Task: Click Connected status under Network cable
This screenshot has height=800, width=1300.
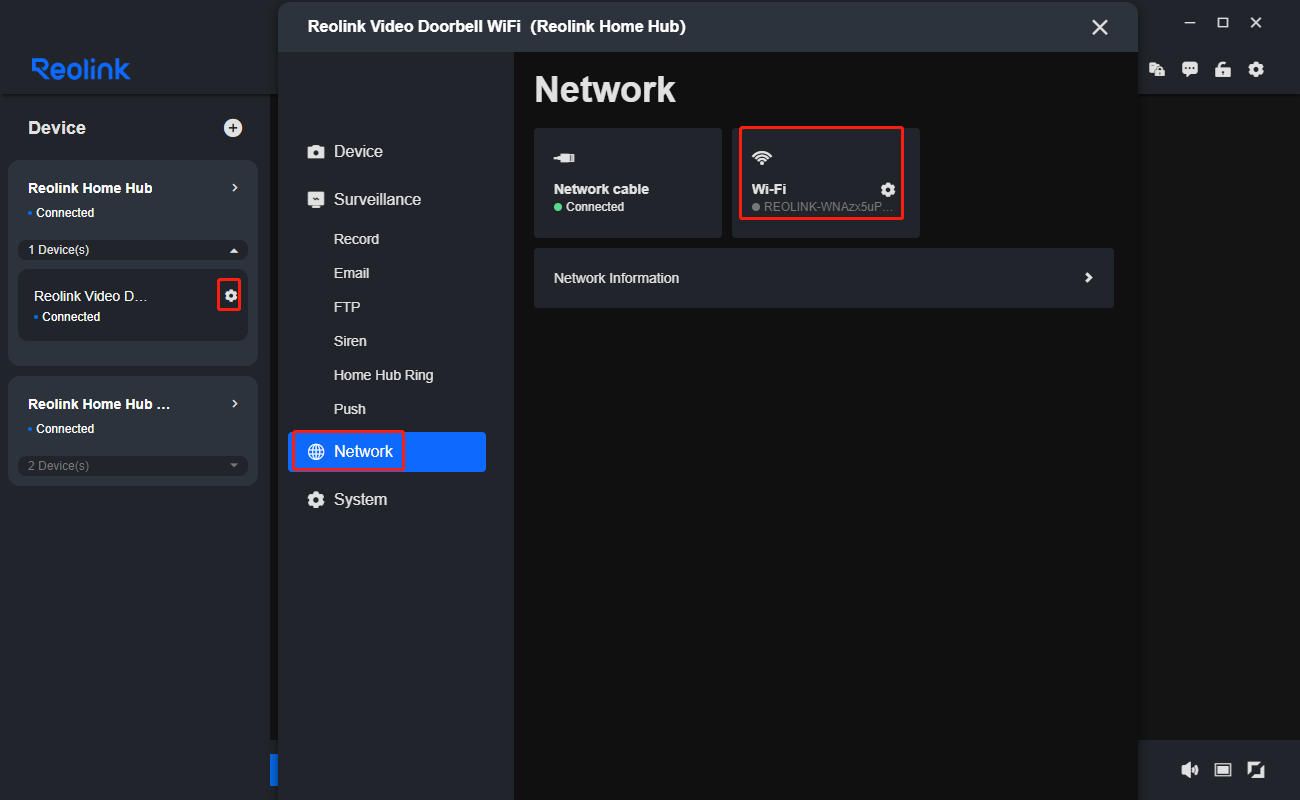Action: coord(595,207)
